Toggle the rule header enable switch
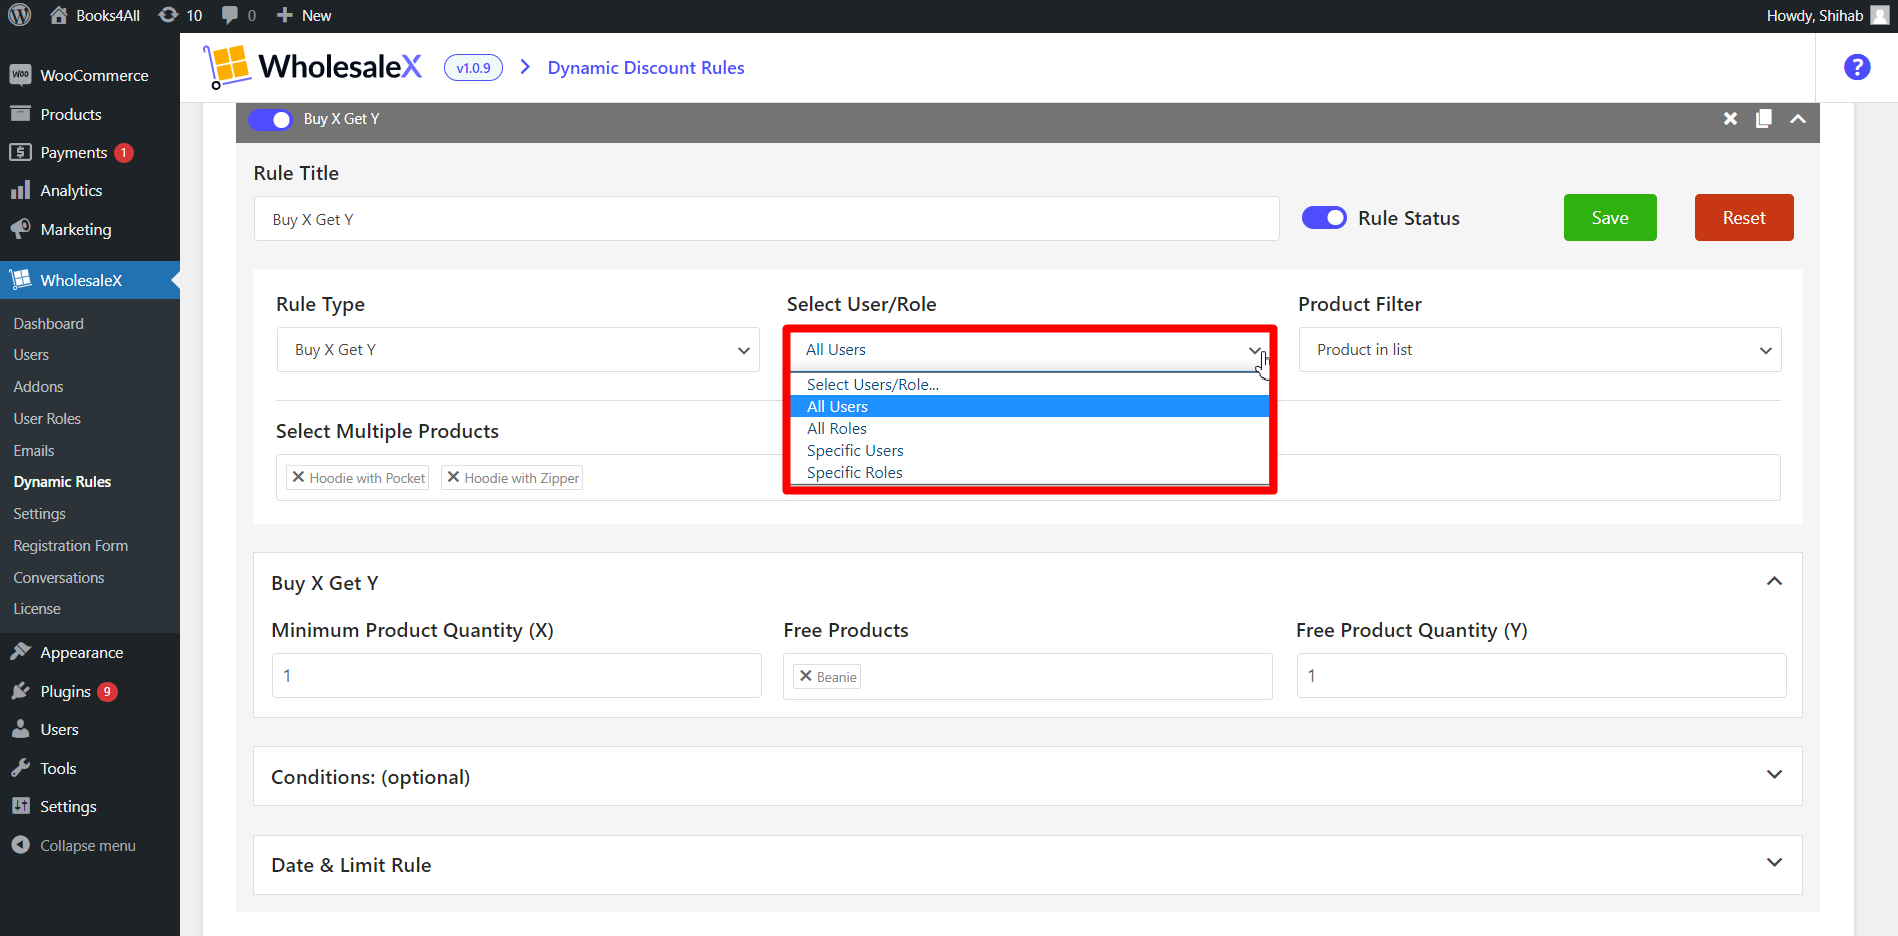 [270, 119]
